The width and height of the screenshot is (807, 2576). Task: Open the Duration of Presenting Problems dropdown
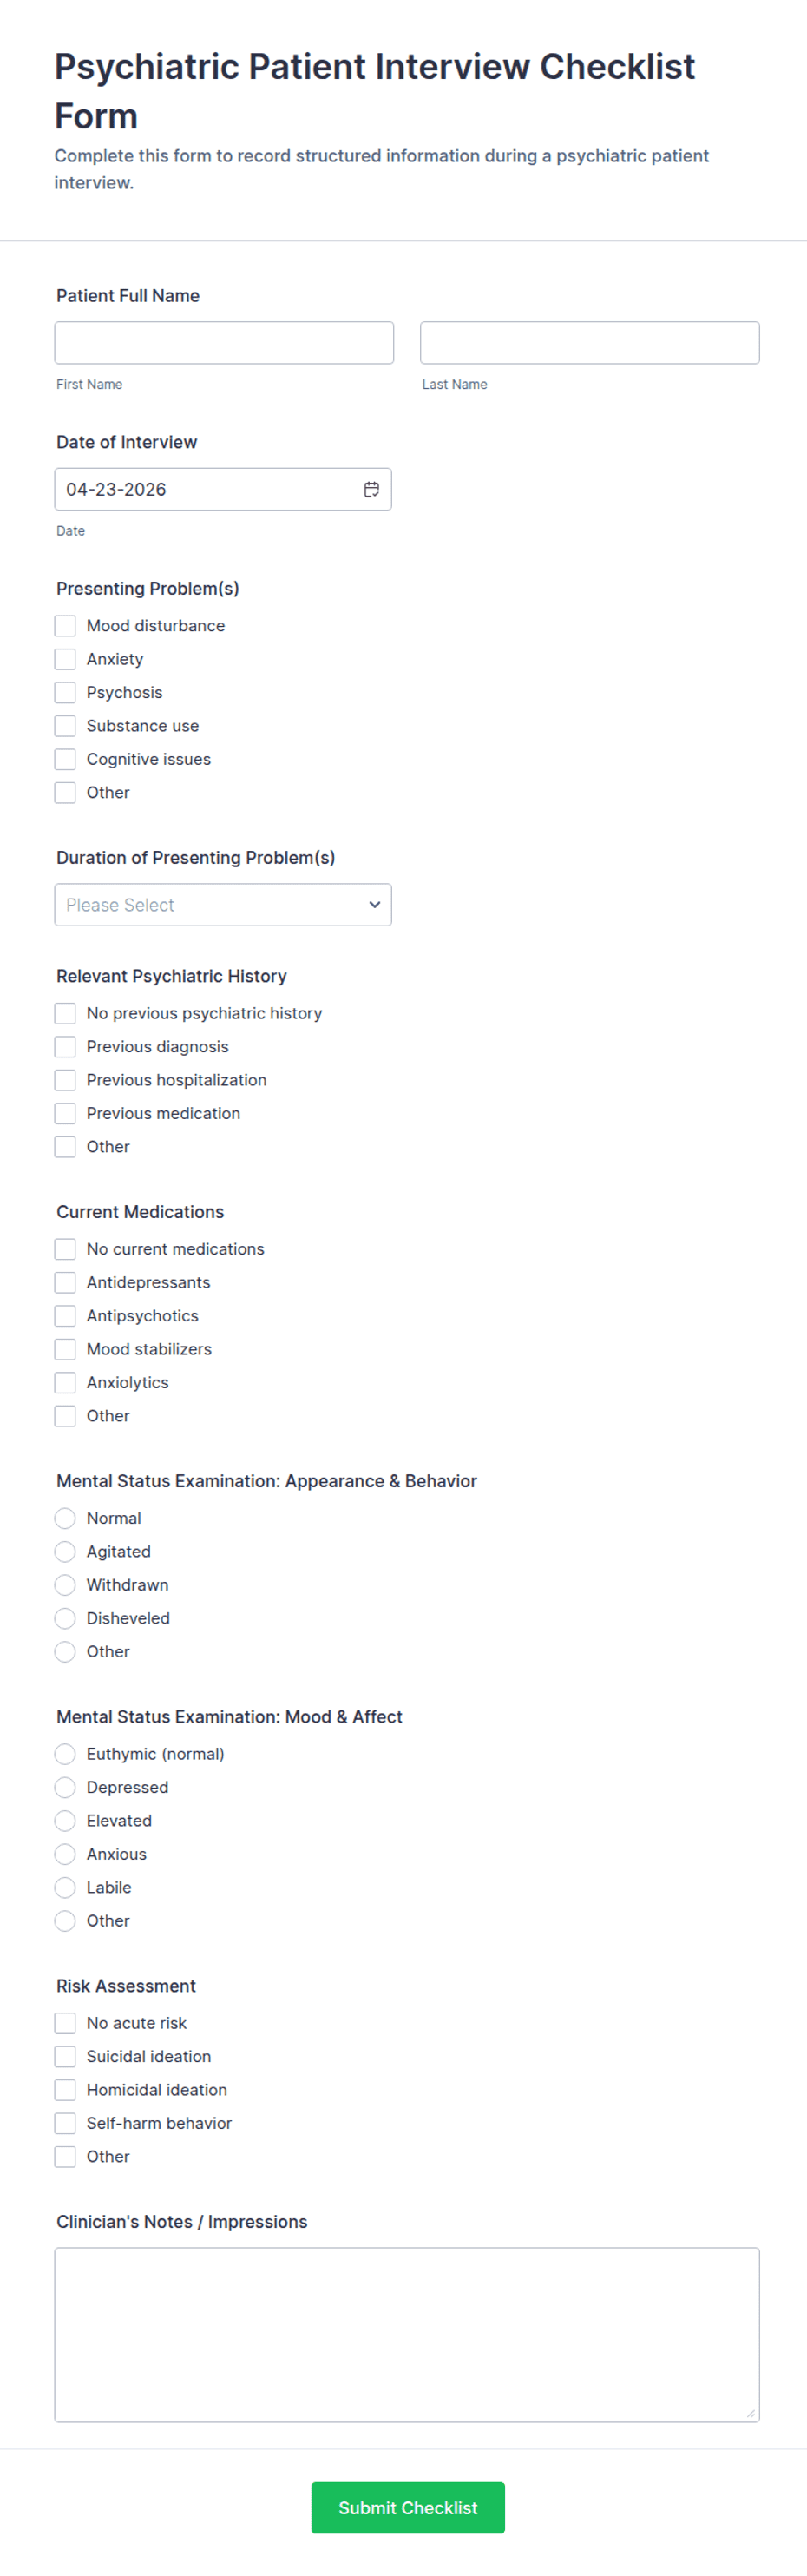coord(222,904)
